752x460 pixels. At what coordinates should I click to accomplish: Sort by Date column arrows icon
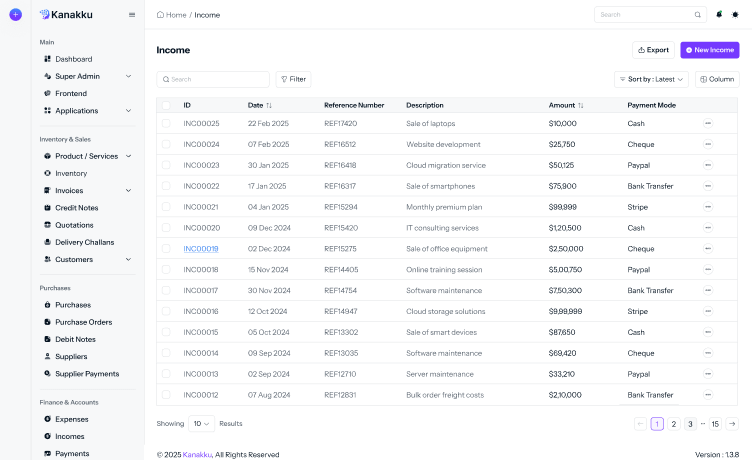pos(269,105)
